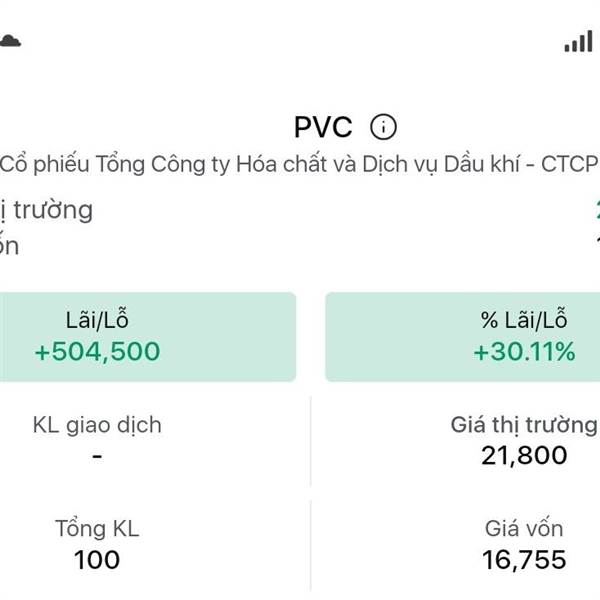Select the Tổng KL label

click(x=97, y=529)
